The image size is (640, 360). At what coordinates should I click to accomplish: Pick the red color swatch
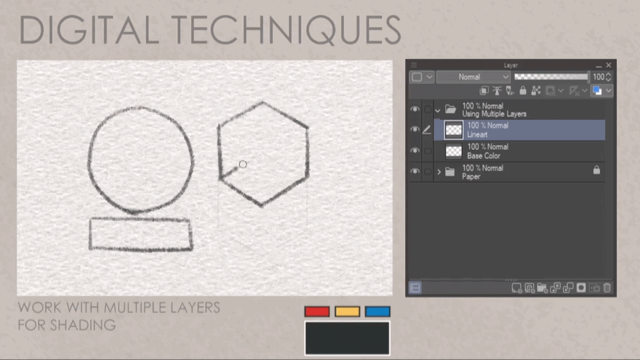click(x=317, y=311)
